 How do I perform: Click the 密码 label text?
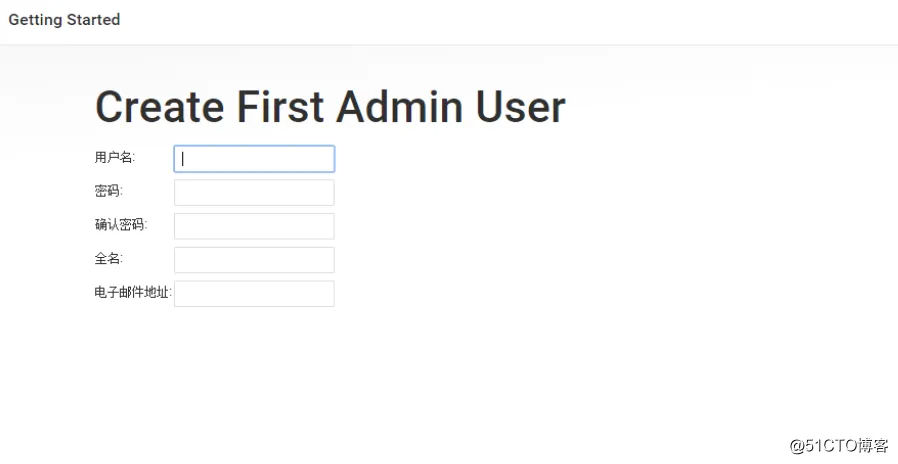pyautogui.click(x=108, y=191)
